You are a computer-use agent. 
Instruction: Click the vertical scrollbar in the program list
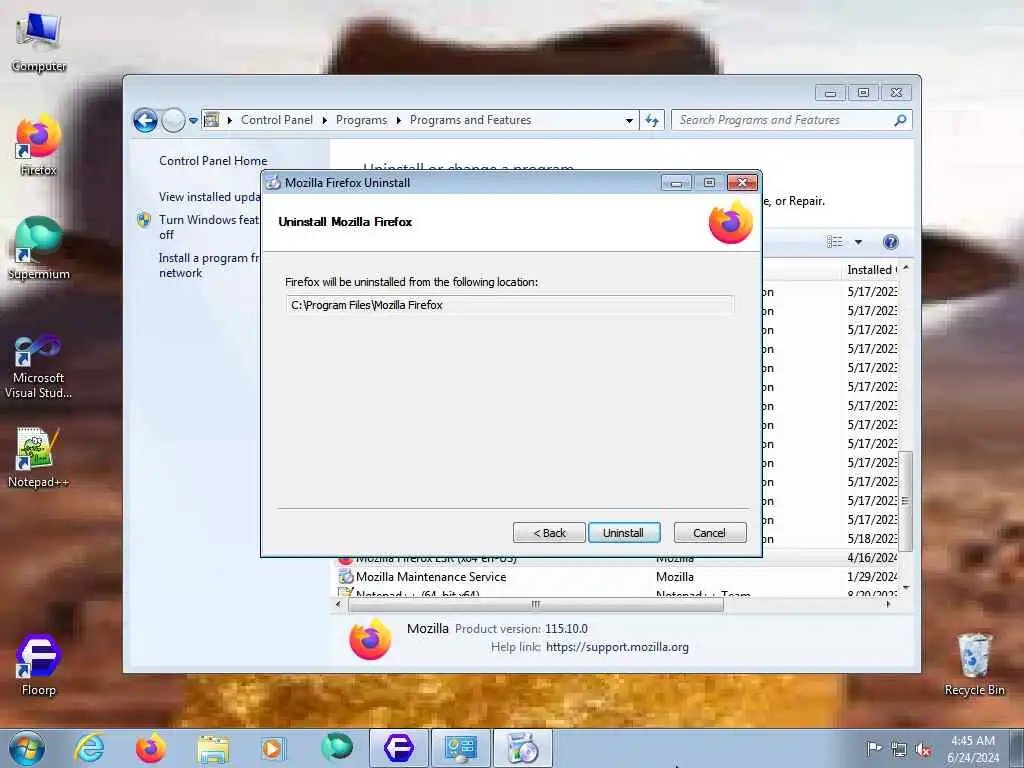click(x=905, y=500)
